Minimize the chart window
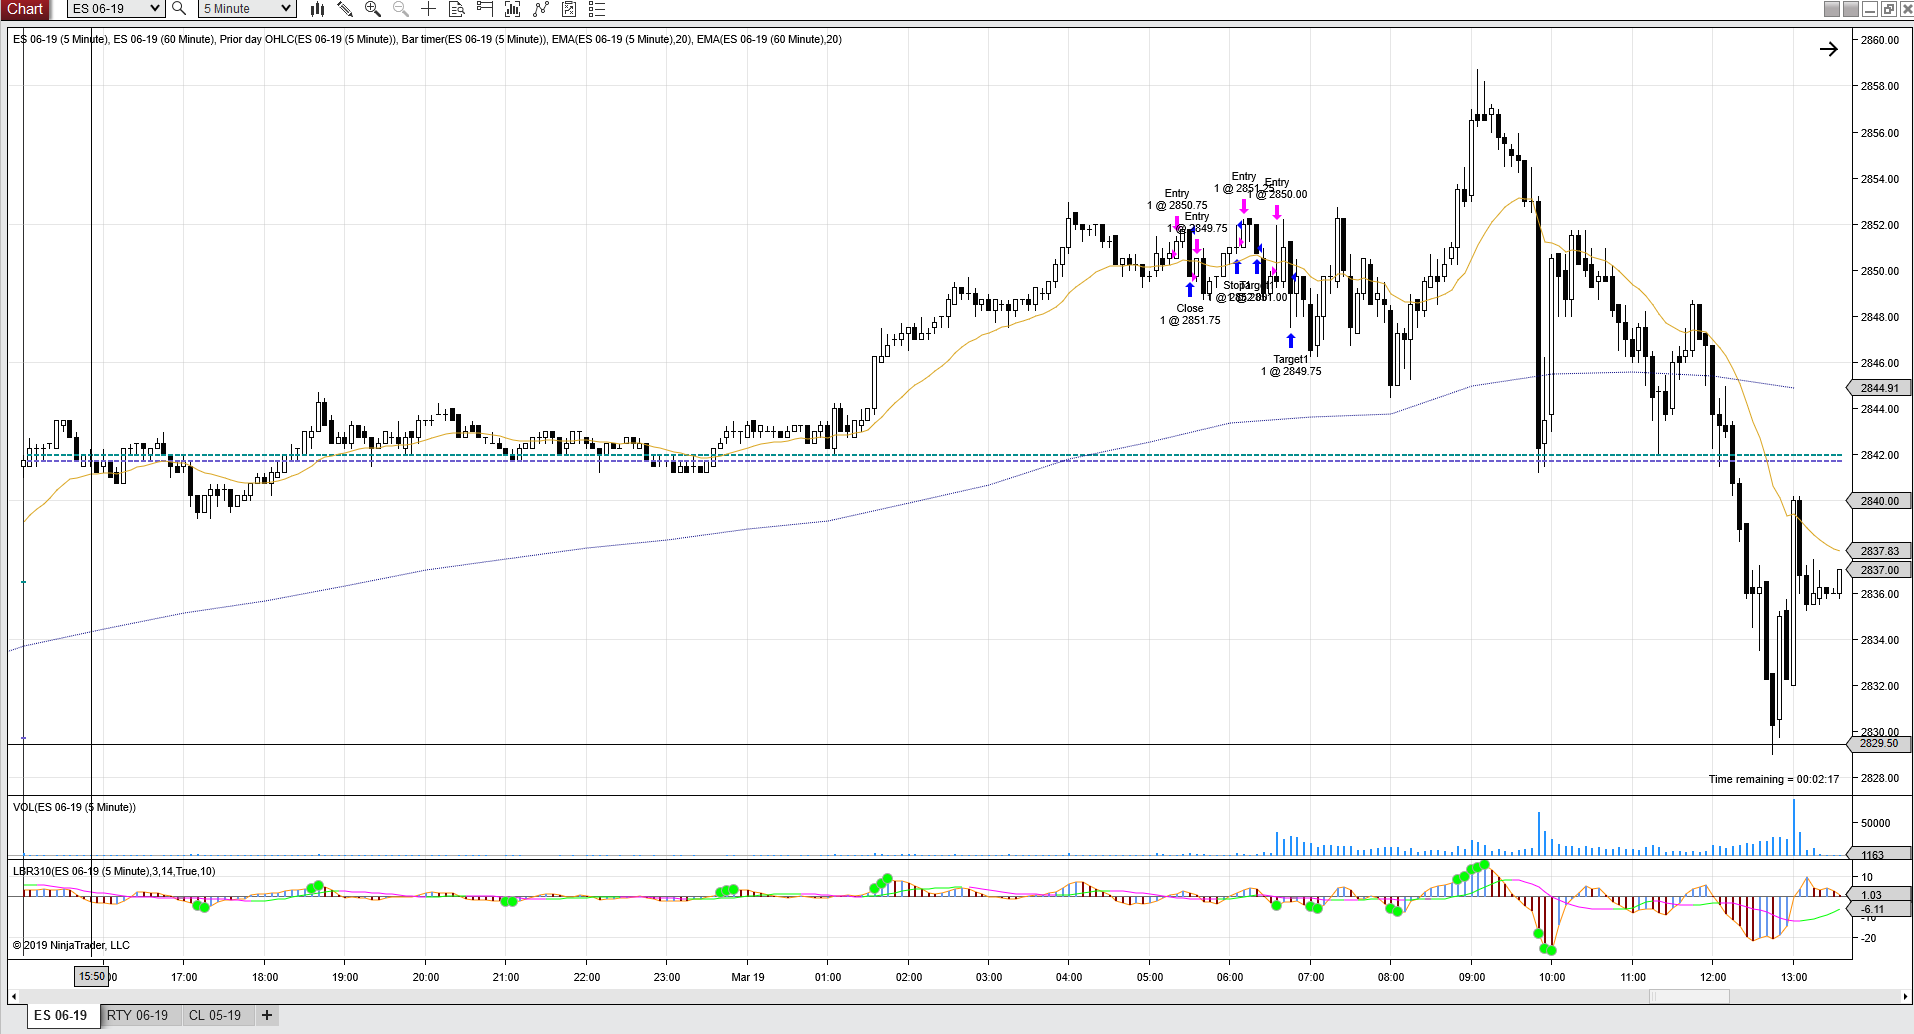This screenshot has height=1034, width=1914. pyautogui.click(x=1870, y=9)
